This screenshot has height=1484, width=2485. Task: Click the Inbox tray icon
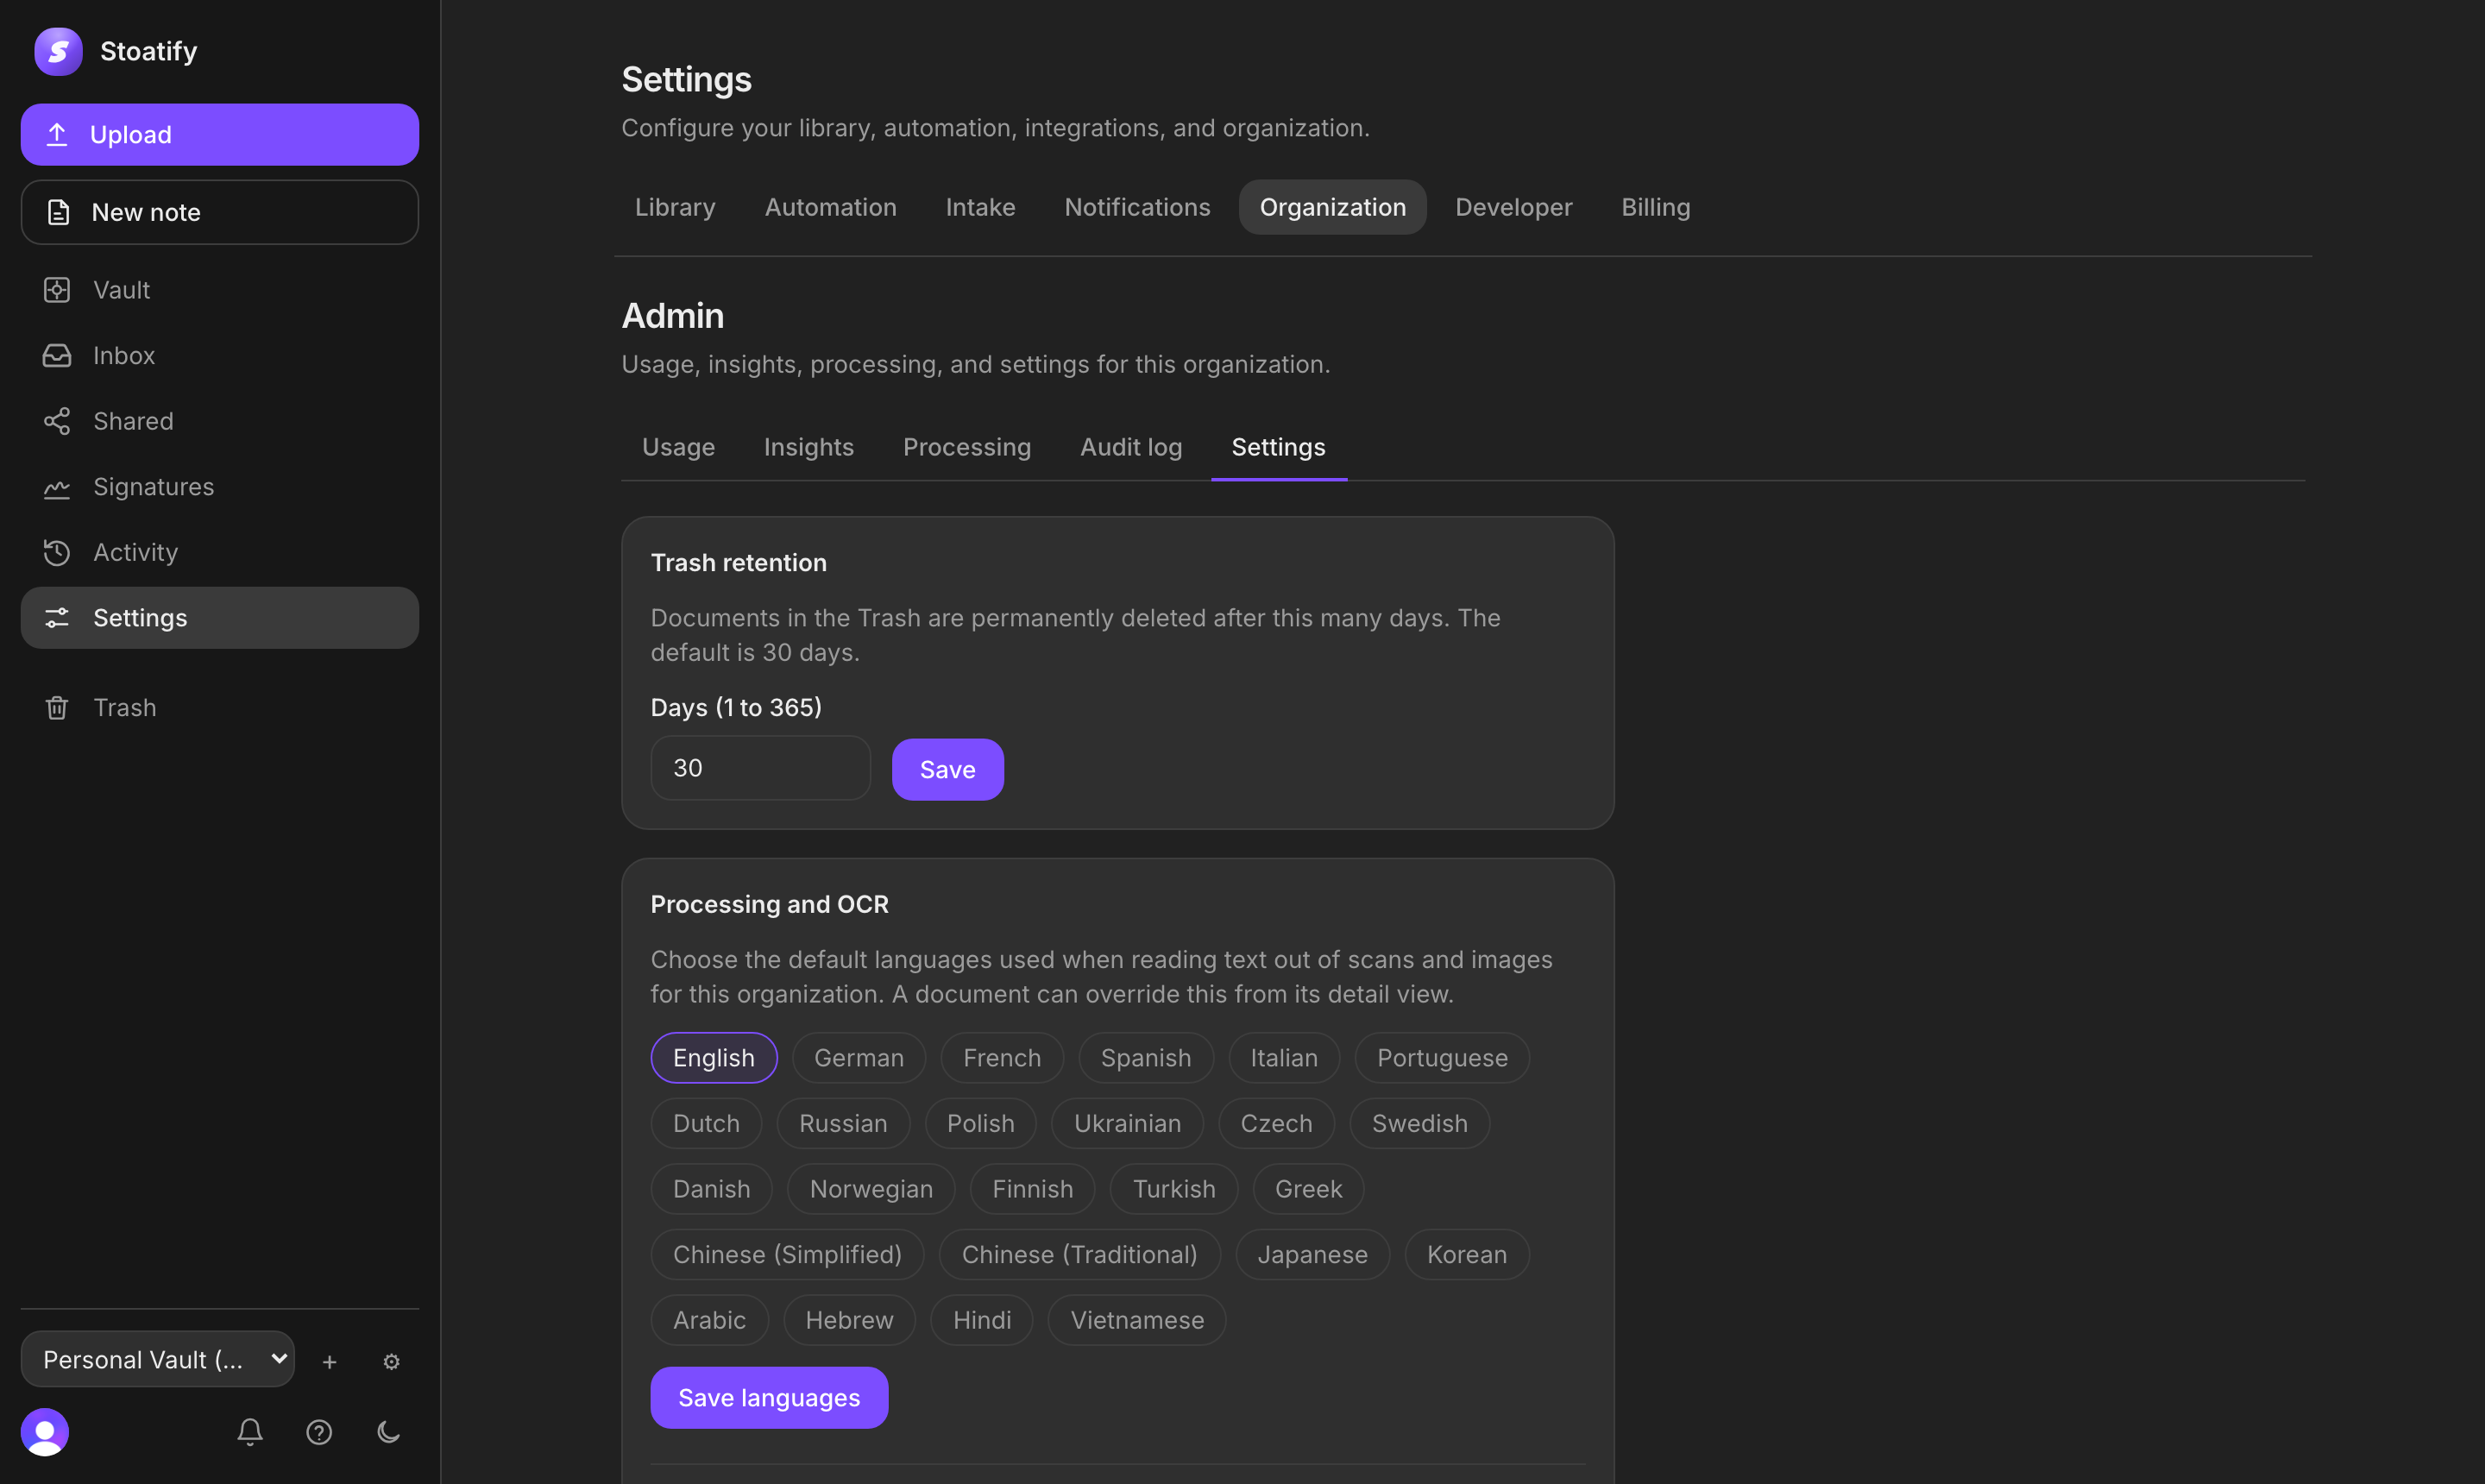point(57,355)
